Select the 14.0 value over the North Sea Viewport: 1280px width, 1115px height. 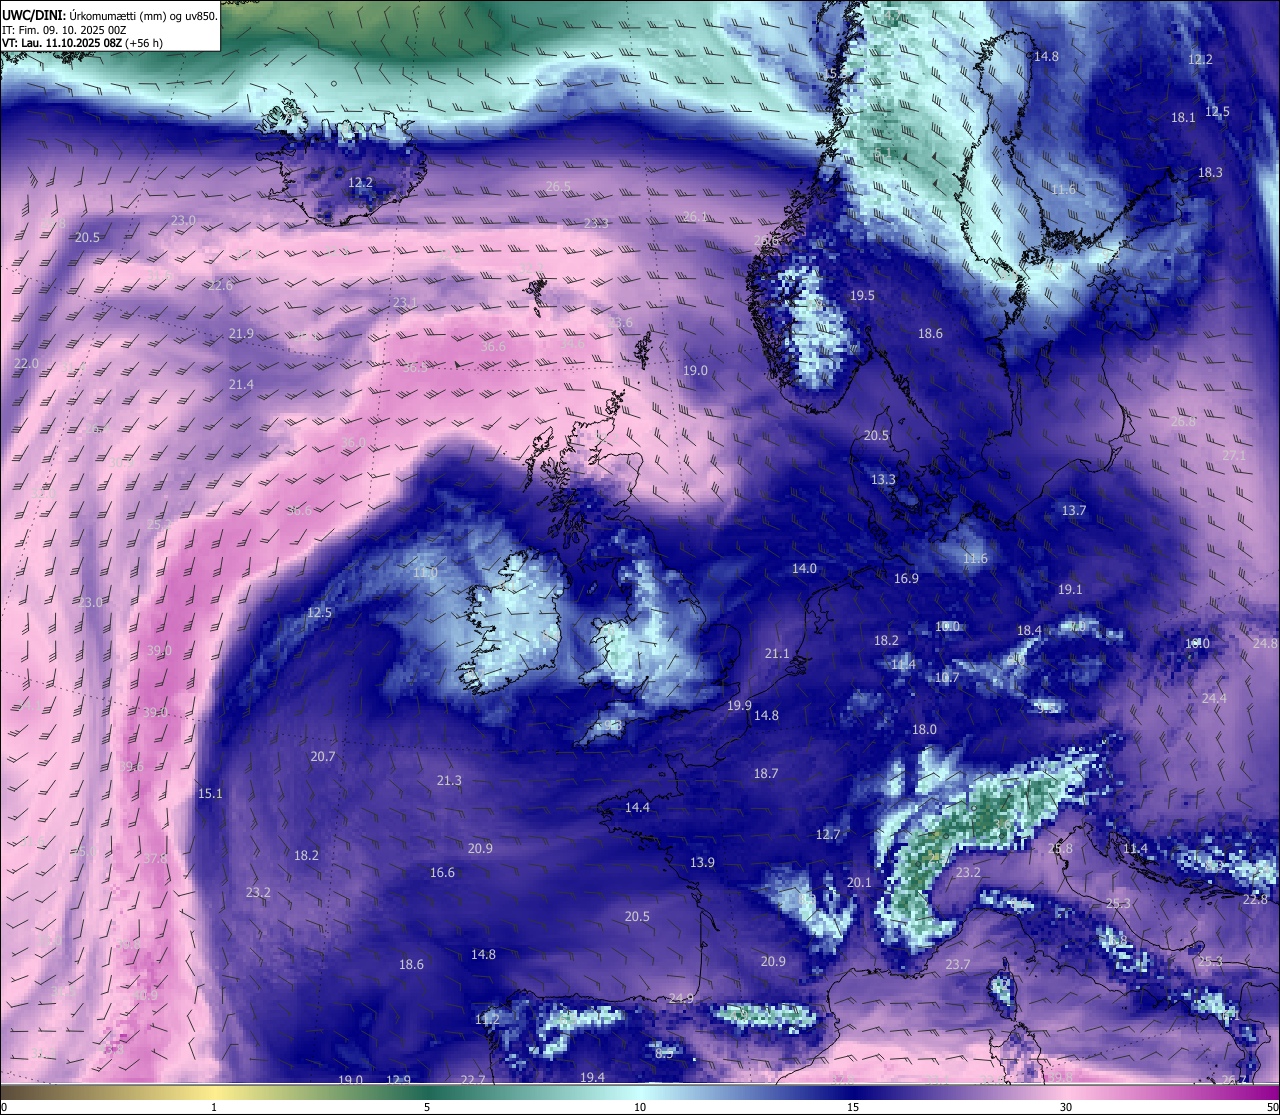[804, 568]
